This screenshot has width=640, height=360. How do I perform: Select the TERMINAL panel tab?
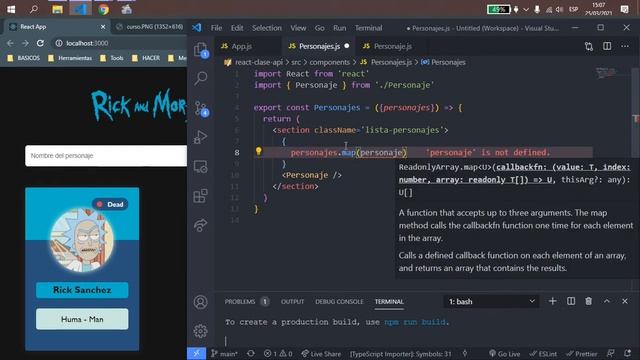(x=389, y=302)
